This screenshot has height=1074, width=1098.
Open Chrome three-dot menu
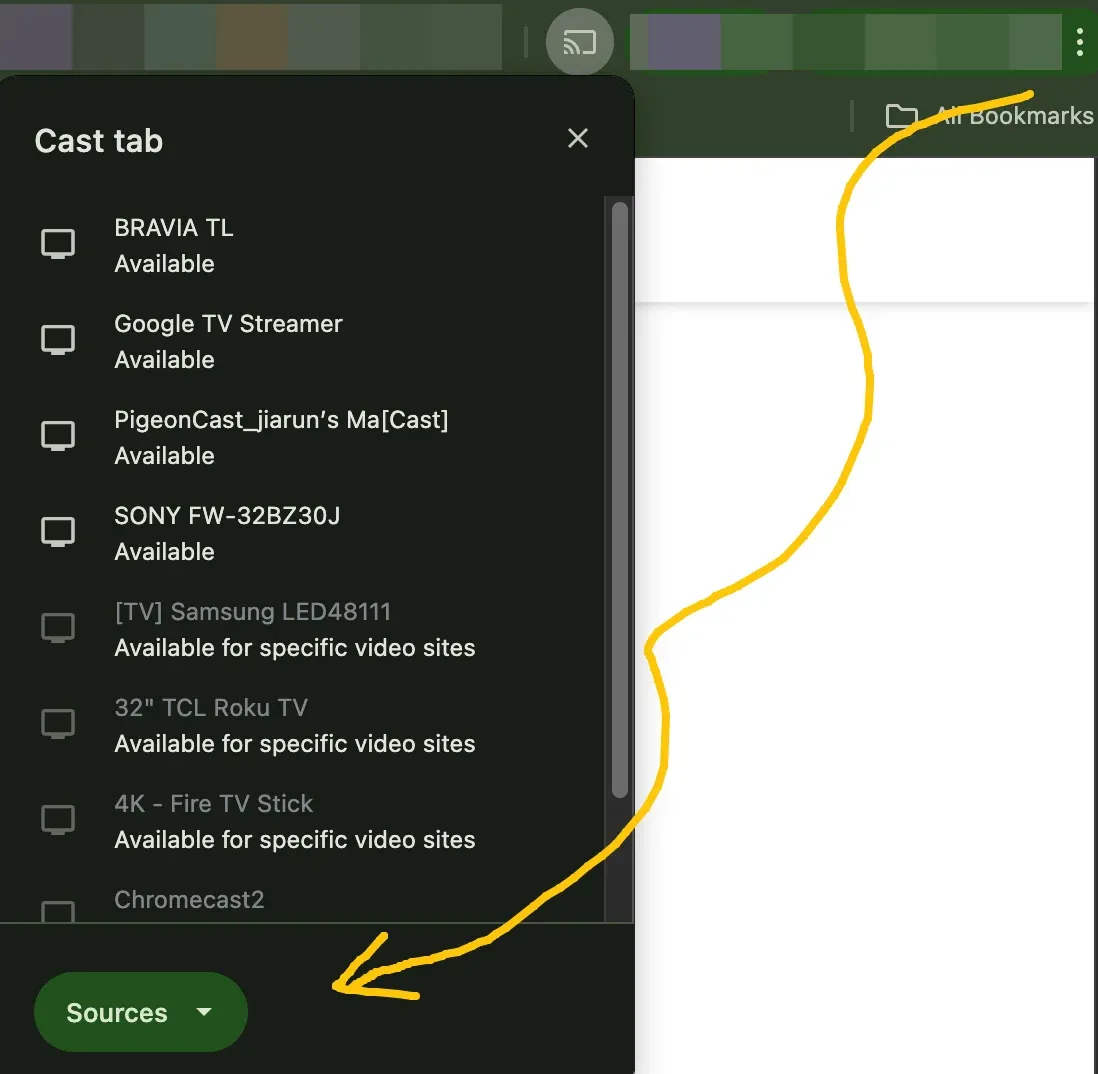coord(1079,43)
